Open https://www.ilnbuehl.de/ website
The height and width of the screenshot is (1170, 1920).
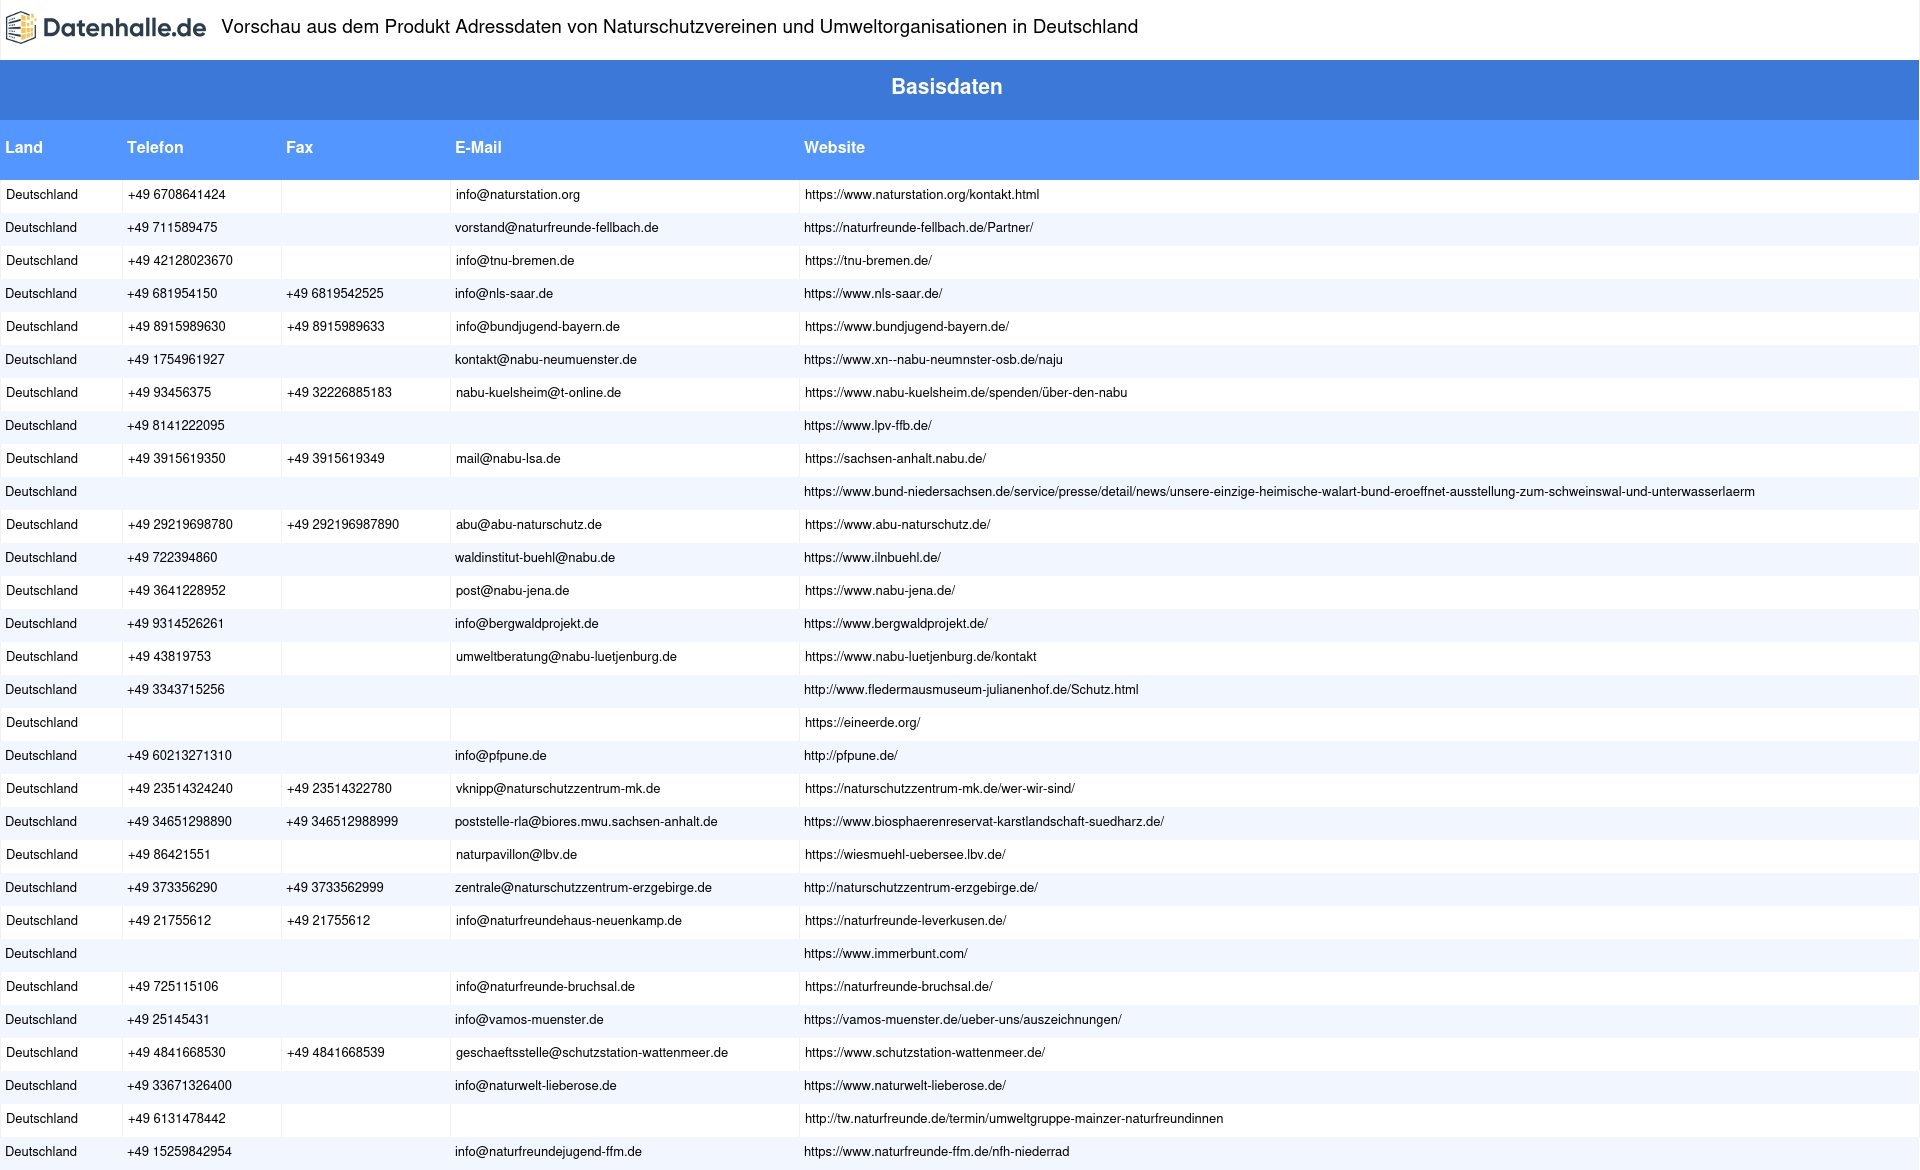point(872,558)
